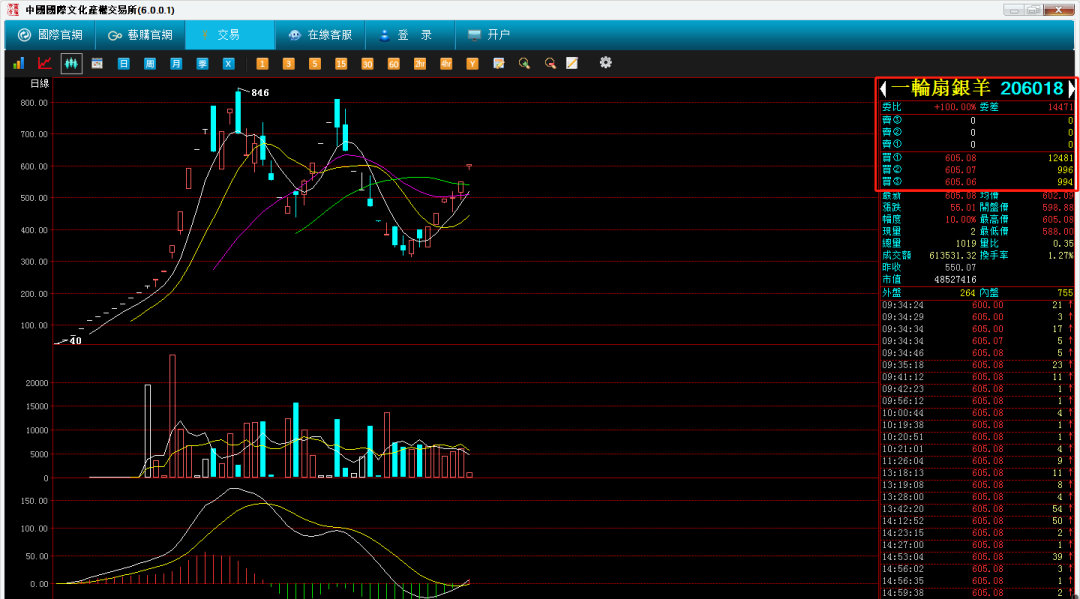Open the drawing pencil tool icon

click(x=572, y=63)
